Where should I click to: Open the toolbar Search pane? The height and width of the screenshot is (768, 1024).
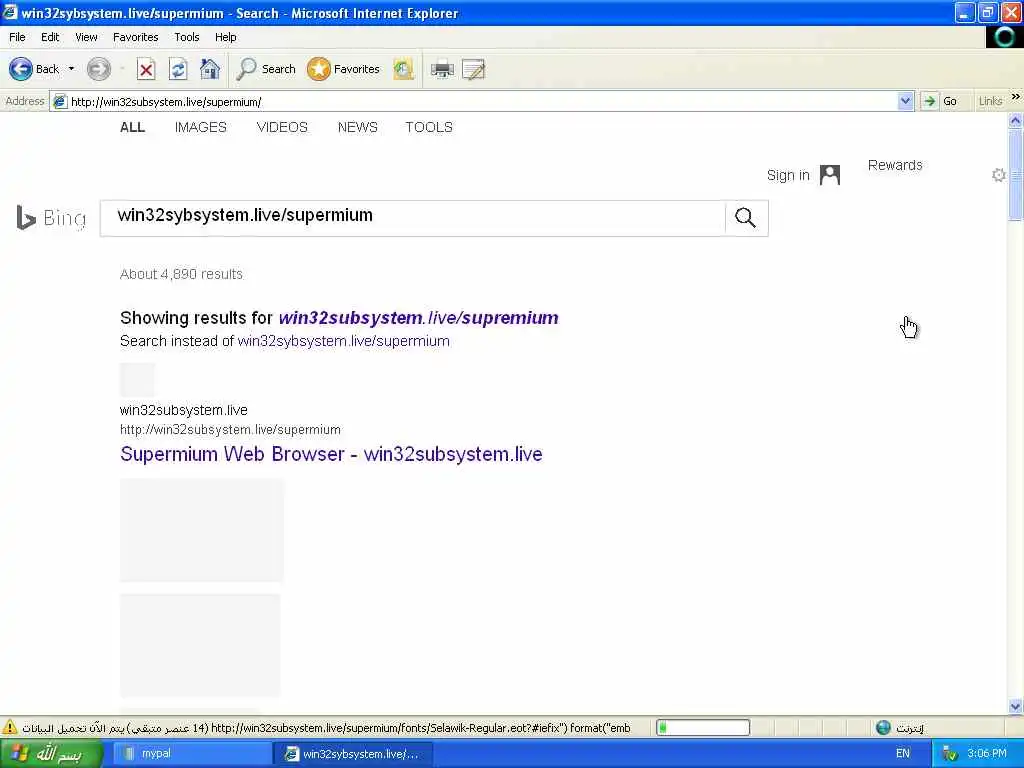pyautogui.click(x=266, y=69)
